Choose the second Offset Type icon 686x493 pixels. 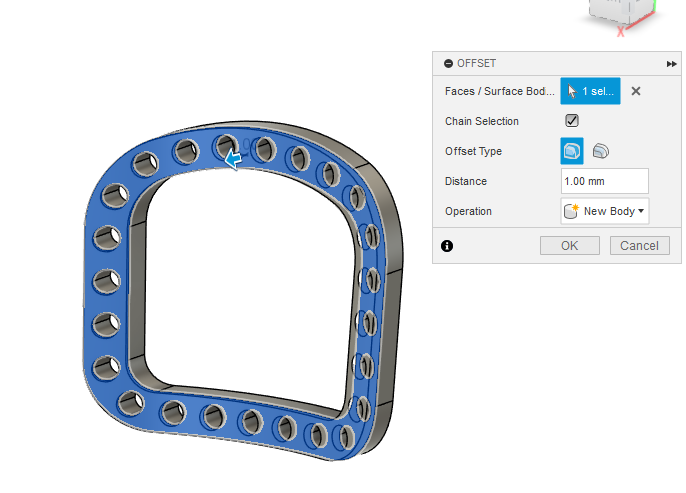[x=600, y=151]
